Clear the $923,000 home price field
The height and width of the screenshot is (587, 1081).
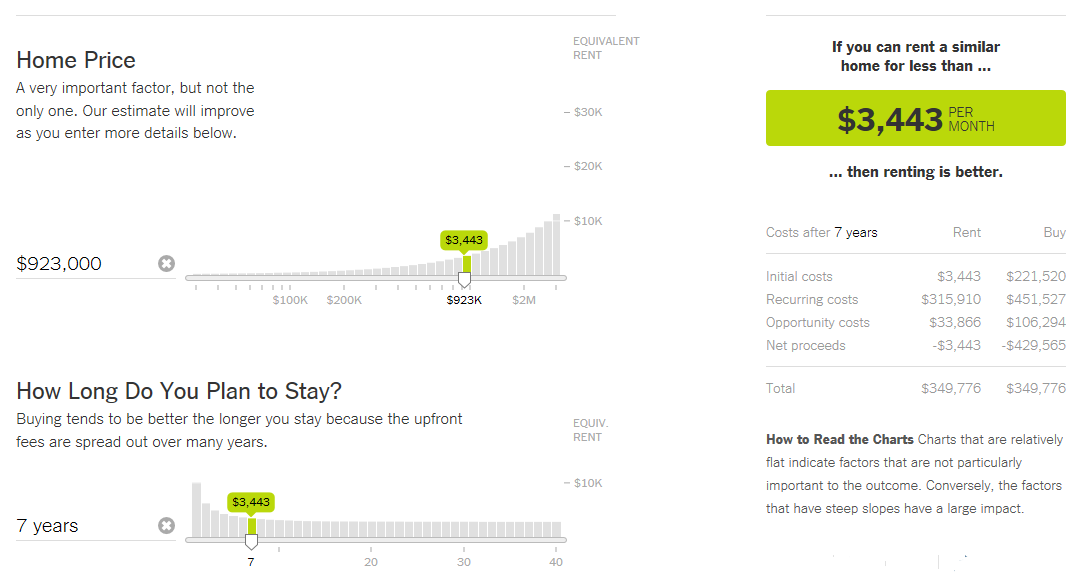[166, 263]
